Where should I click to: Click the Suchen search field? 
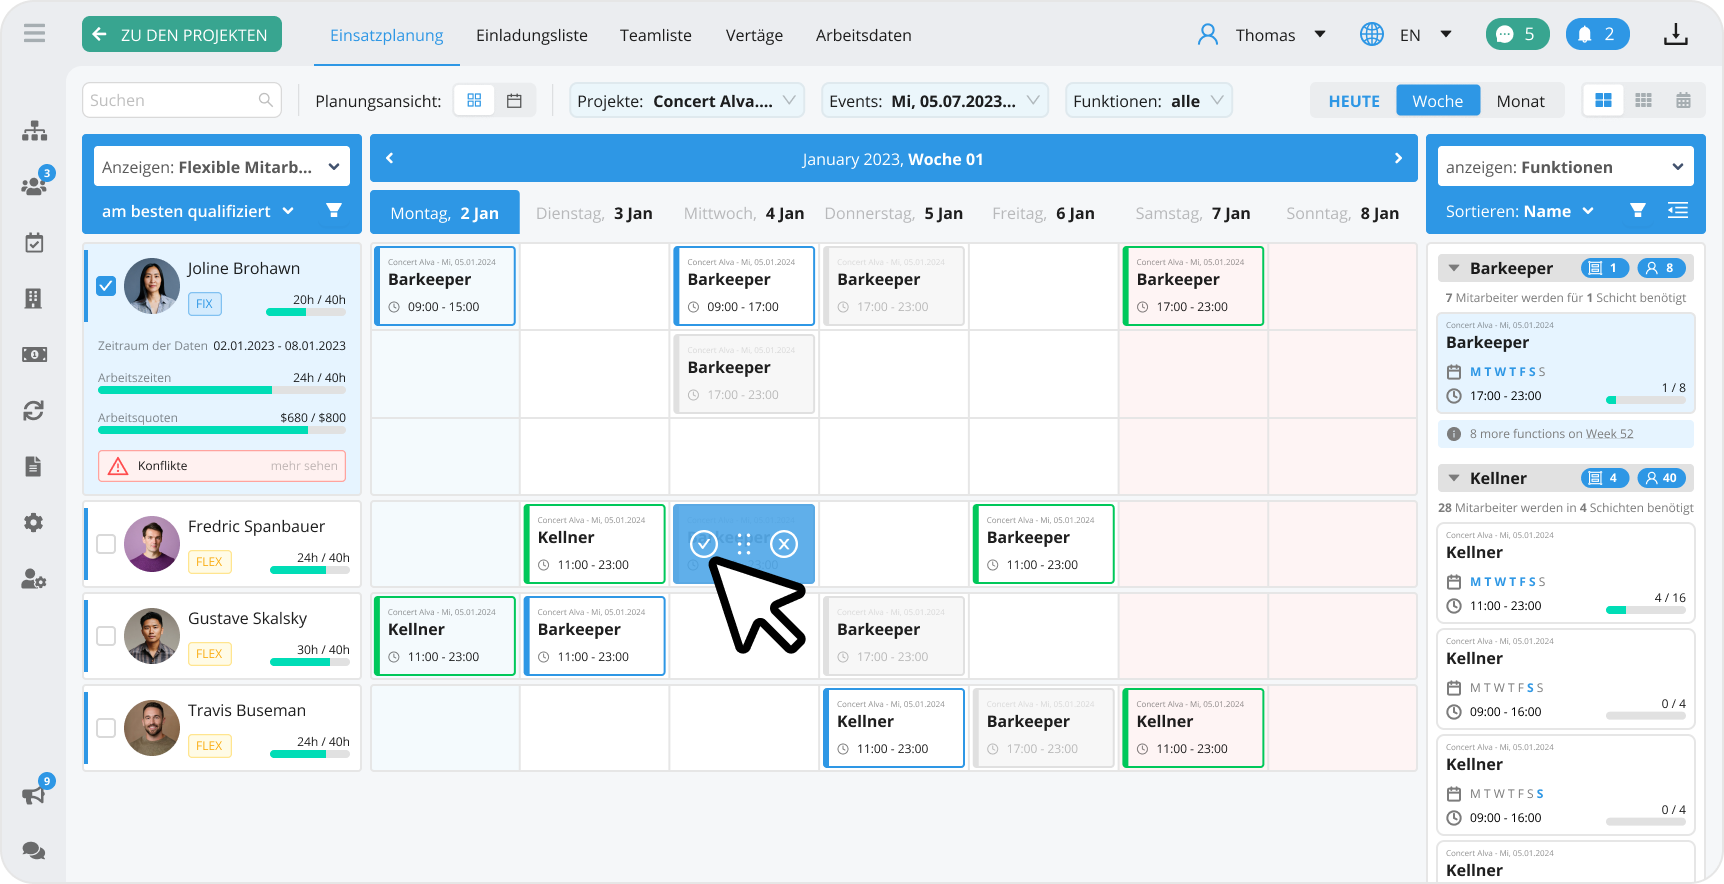[x=170, y=100]
